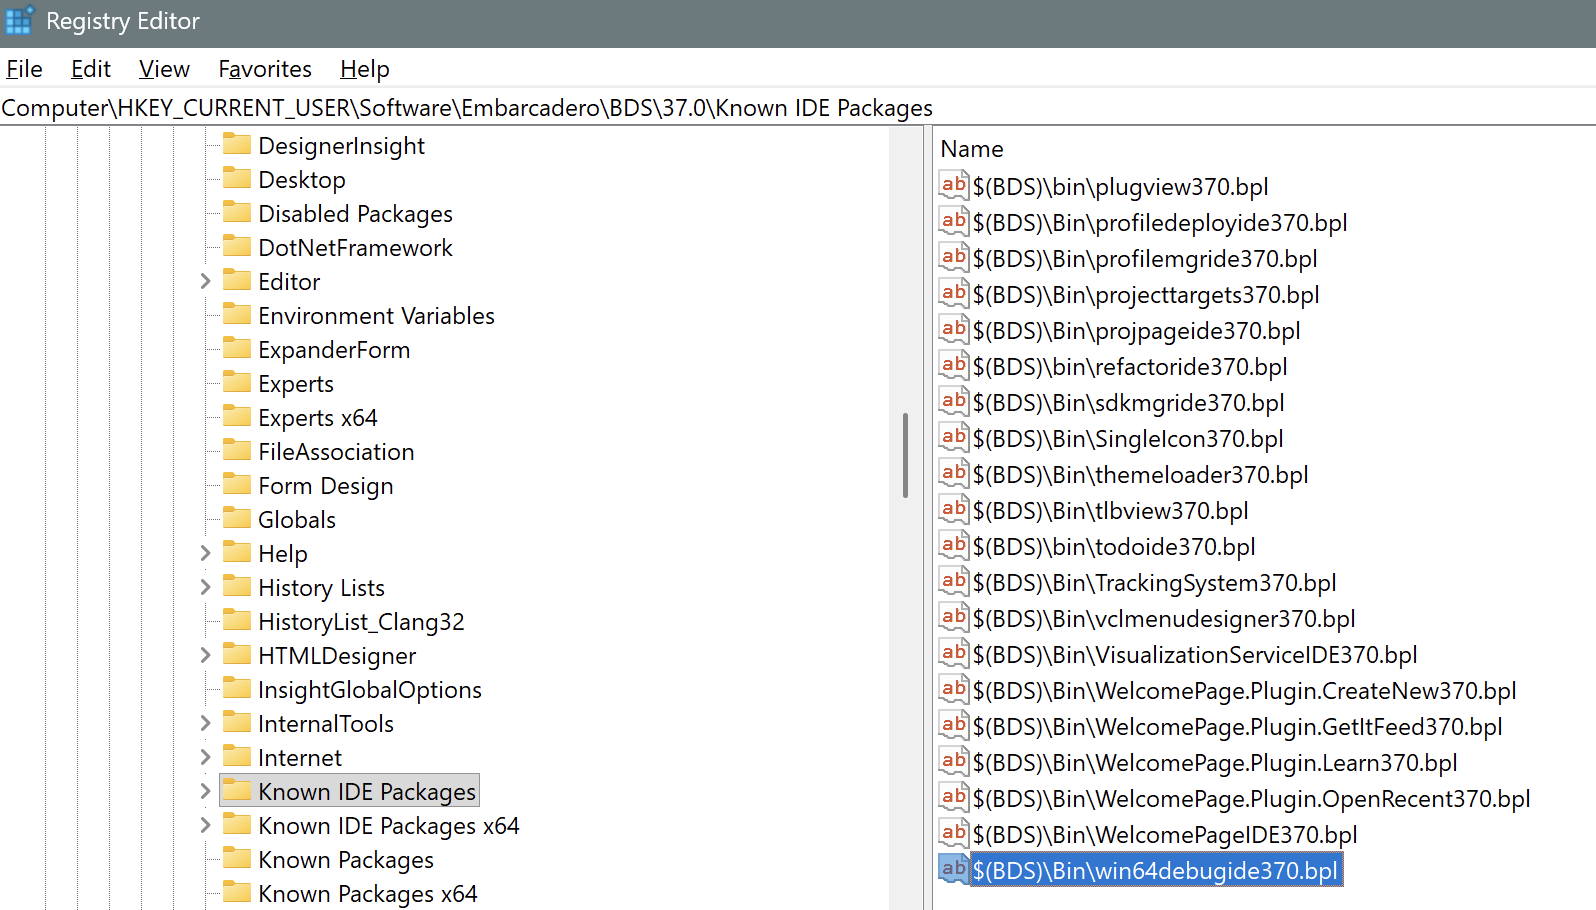Open the View menu
Image resolution: width=1596 pixels, height=910 pixels.
164,69
